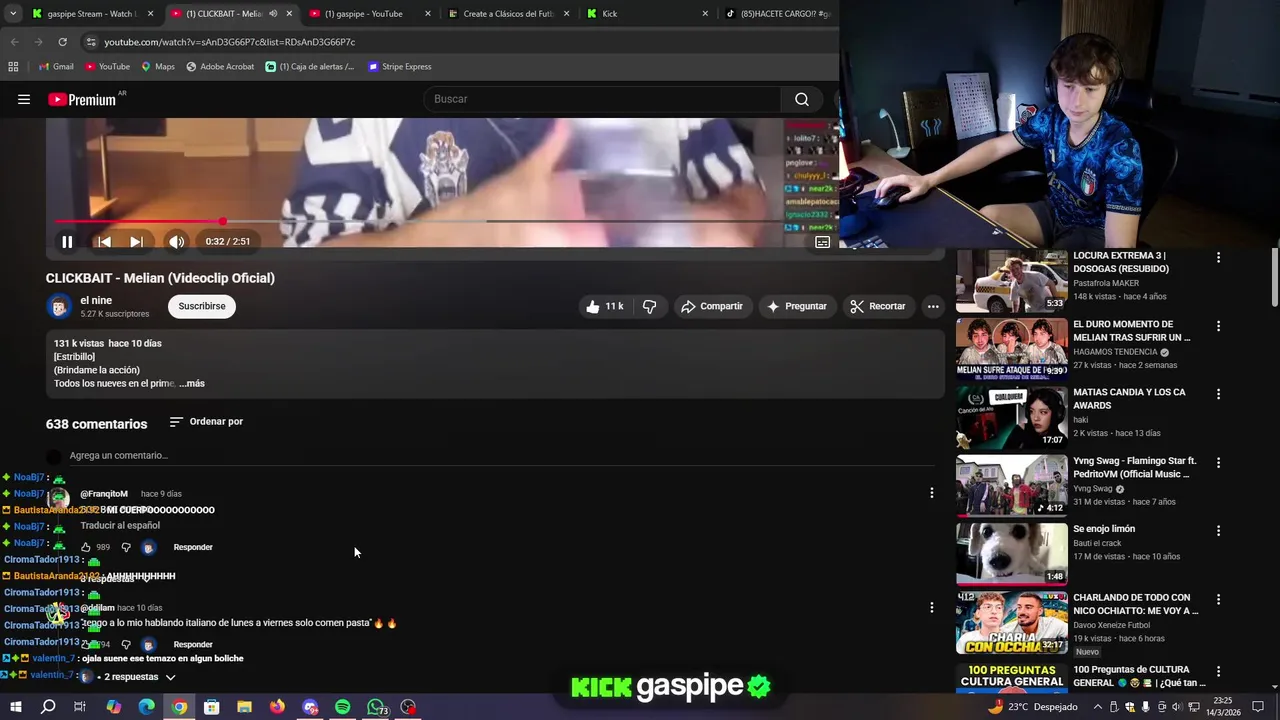Skip to previous video in player
This screenshot has width=1280, height=720.
click(104, 241)
